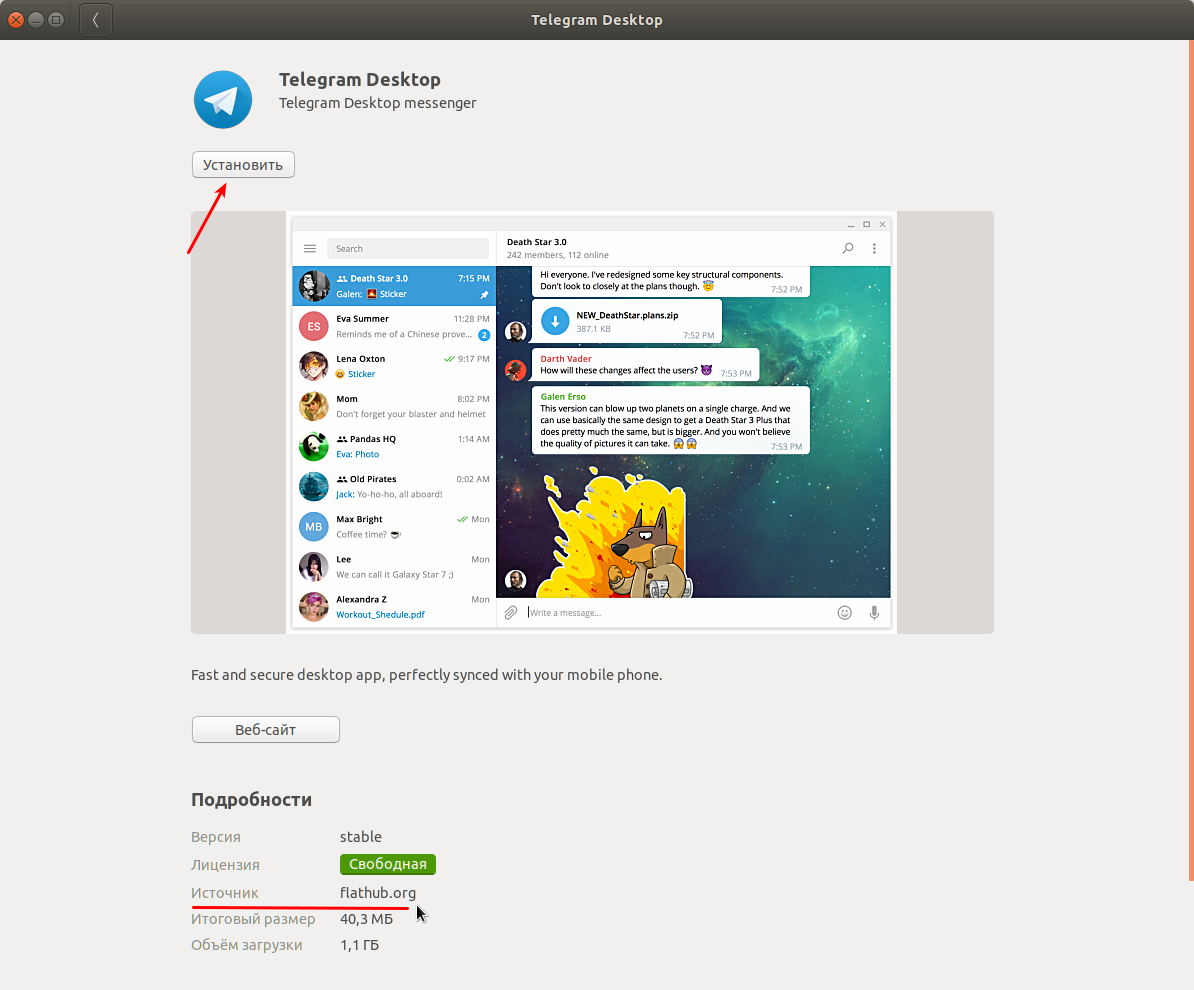Click the Fast and secure desktop app description
Viewport: 1194px width, 990px height.
point(426,675)
